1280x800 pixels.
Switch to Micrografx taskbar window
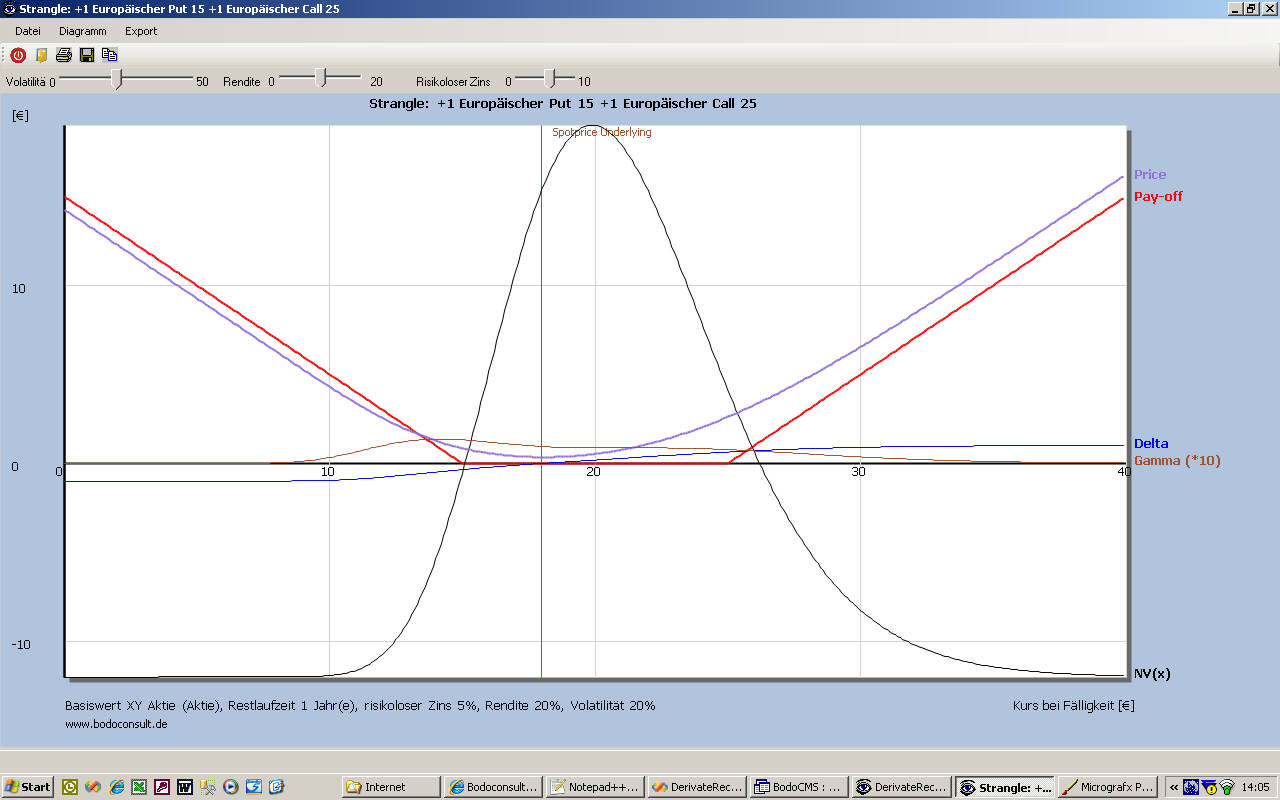pos(1107,787)
